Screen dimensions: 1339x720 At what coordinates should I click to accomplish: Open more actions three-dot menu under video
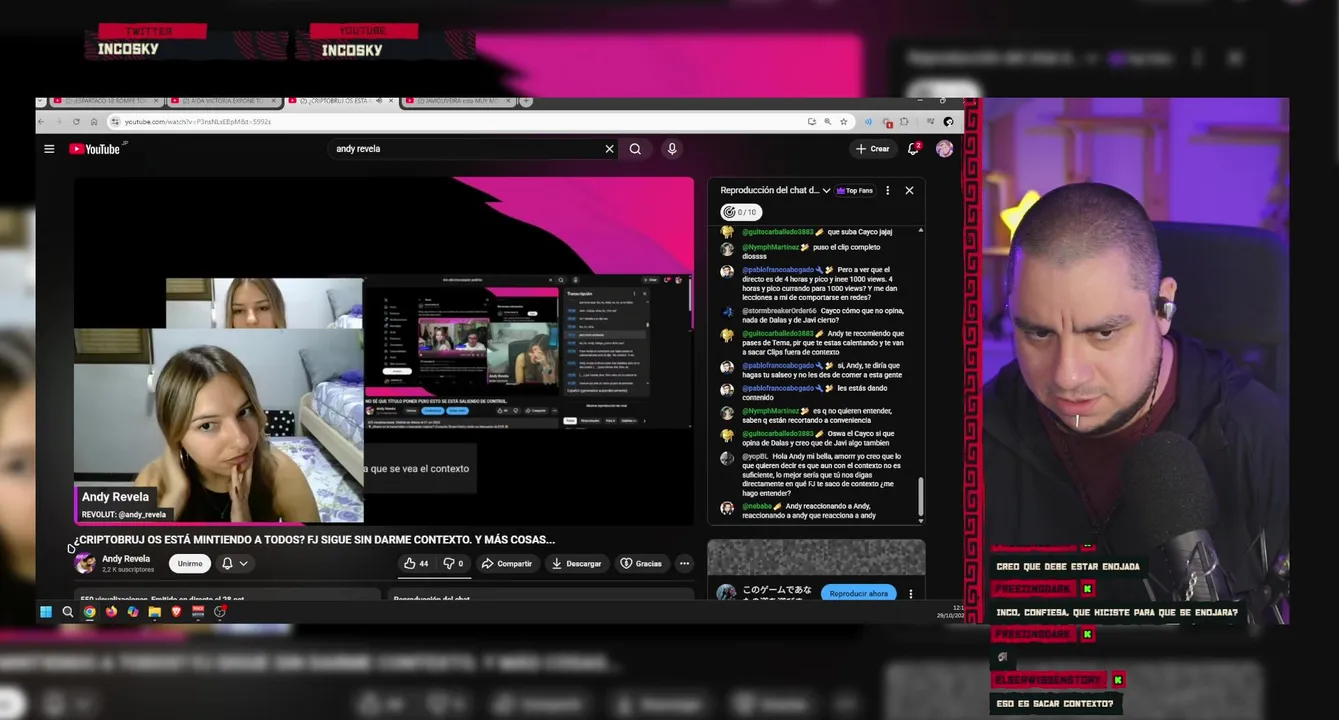[x=684, y=564]
